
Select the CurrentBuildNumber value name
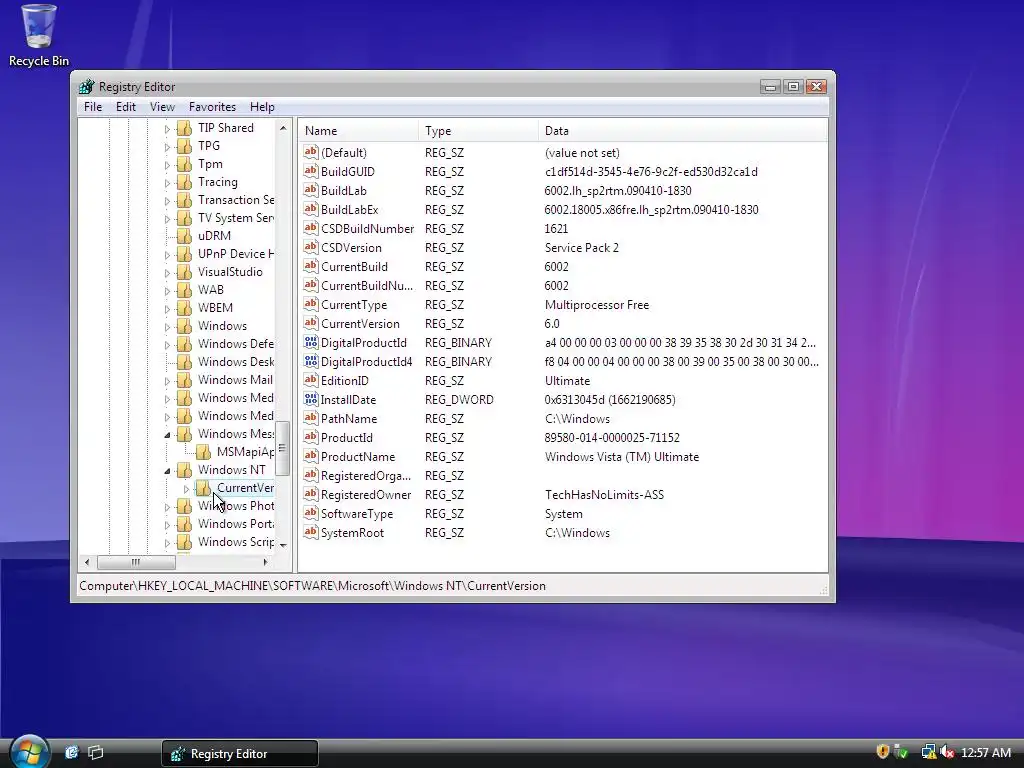(366, 285)
